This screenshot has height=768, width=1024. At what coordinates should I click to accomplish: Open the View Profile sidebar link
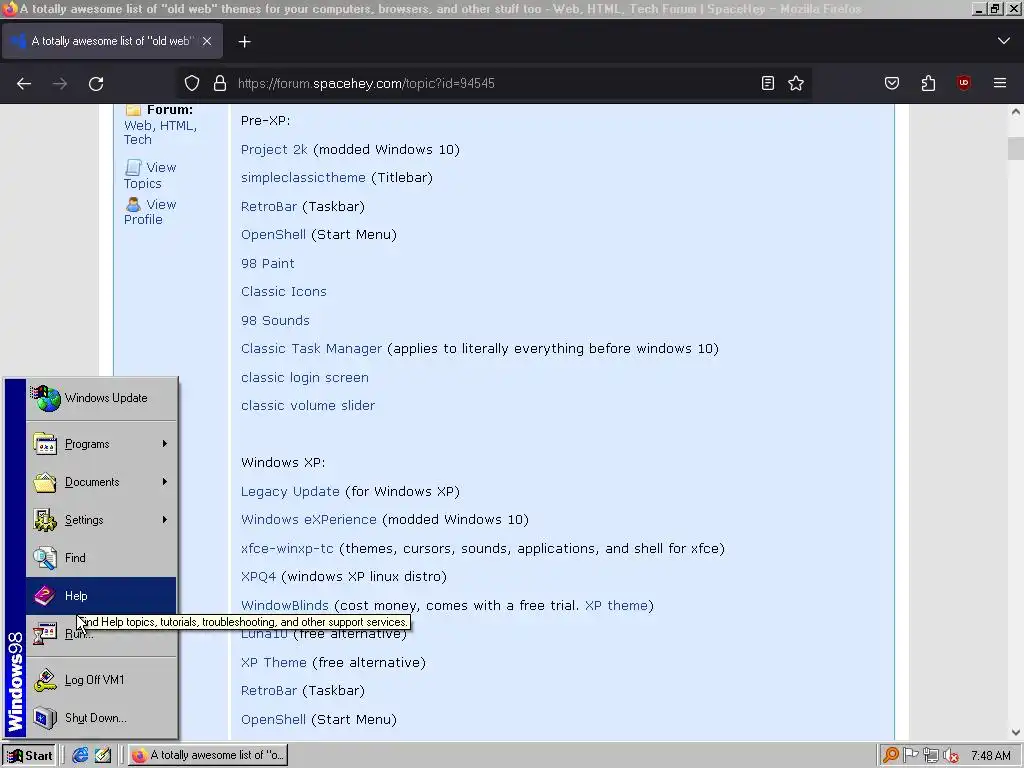click(x=150, y=212)
